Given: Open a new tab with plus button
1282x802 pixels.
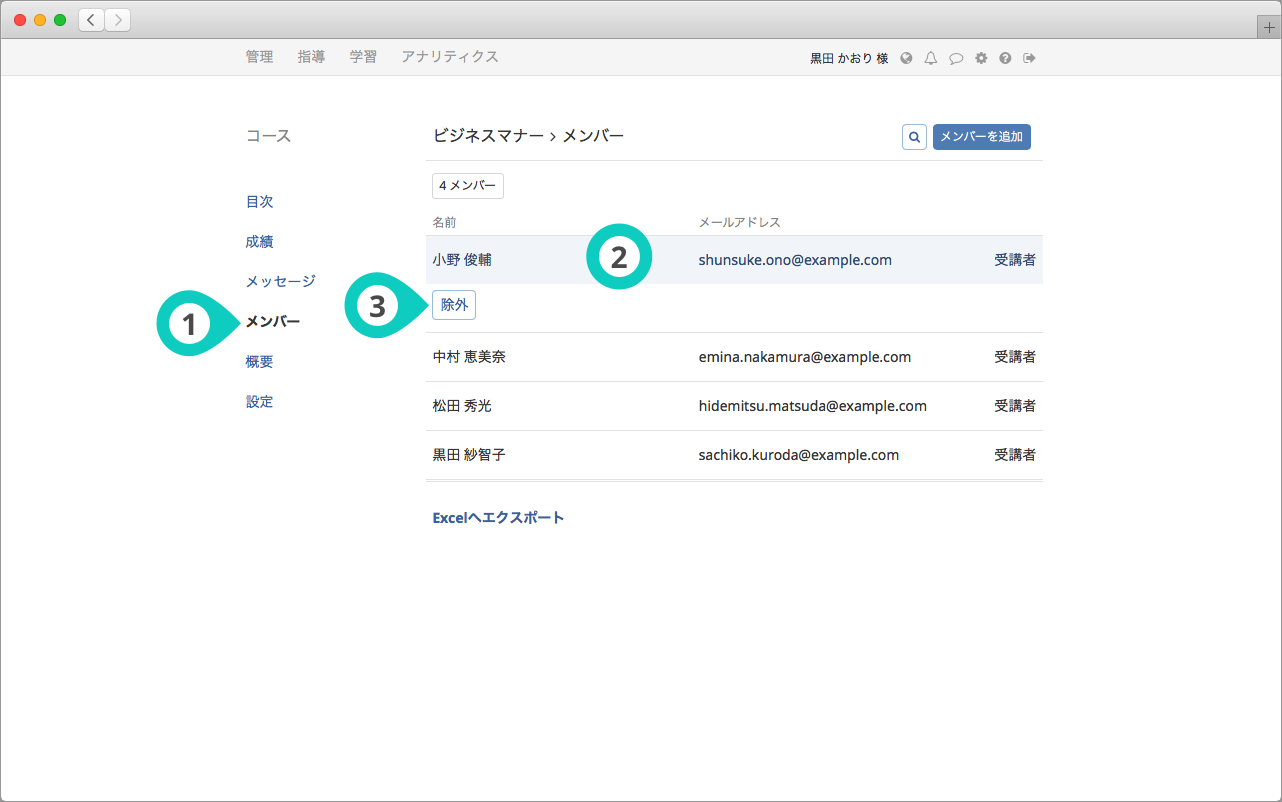Looking at the screenshot, I should click(x=1269, y=28).
